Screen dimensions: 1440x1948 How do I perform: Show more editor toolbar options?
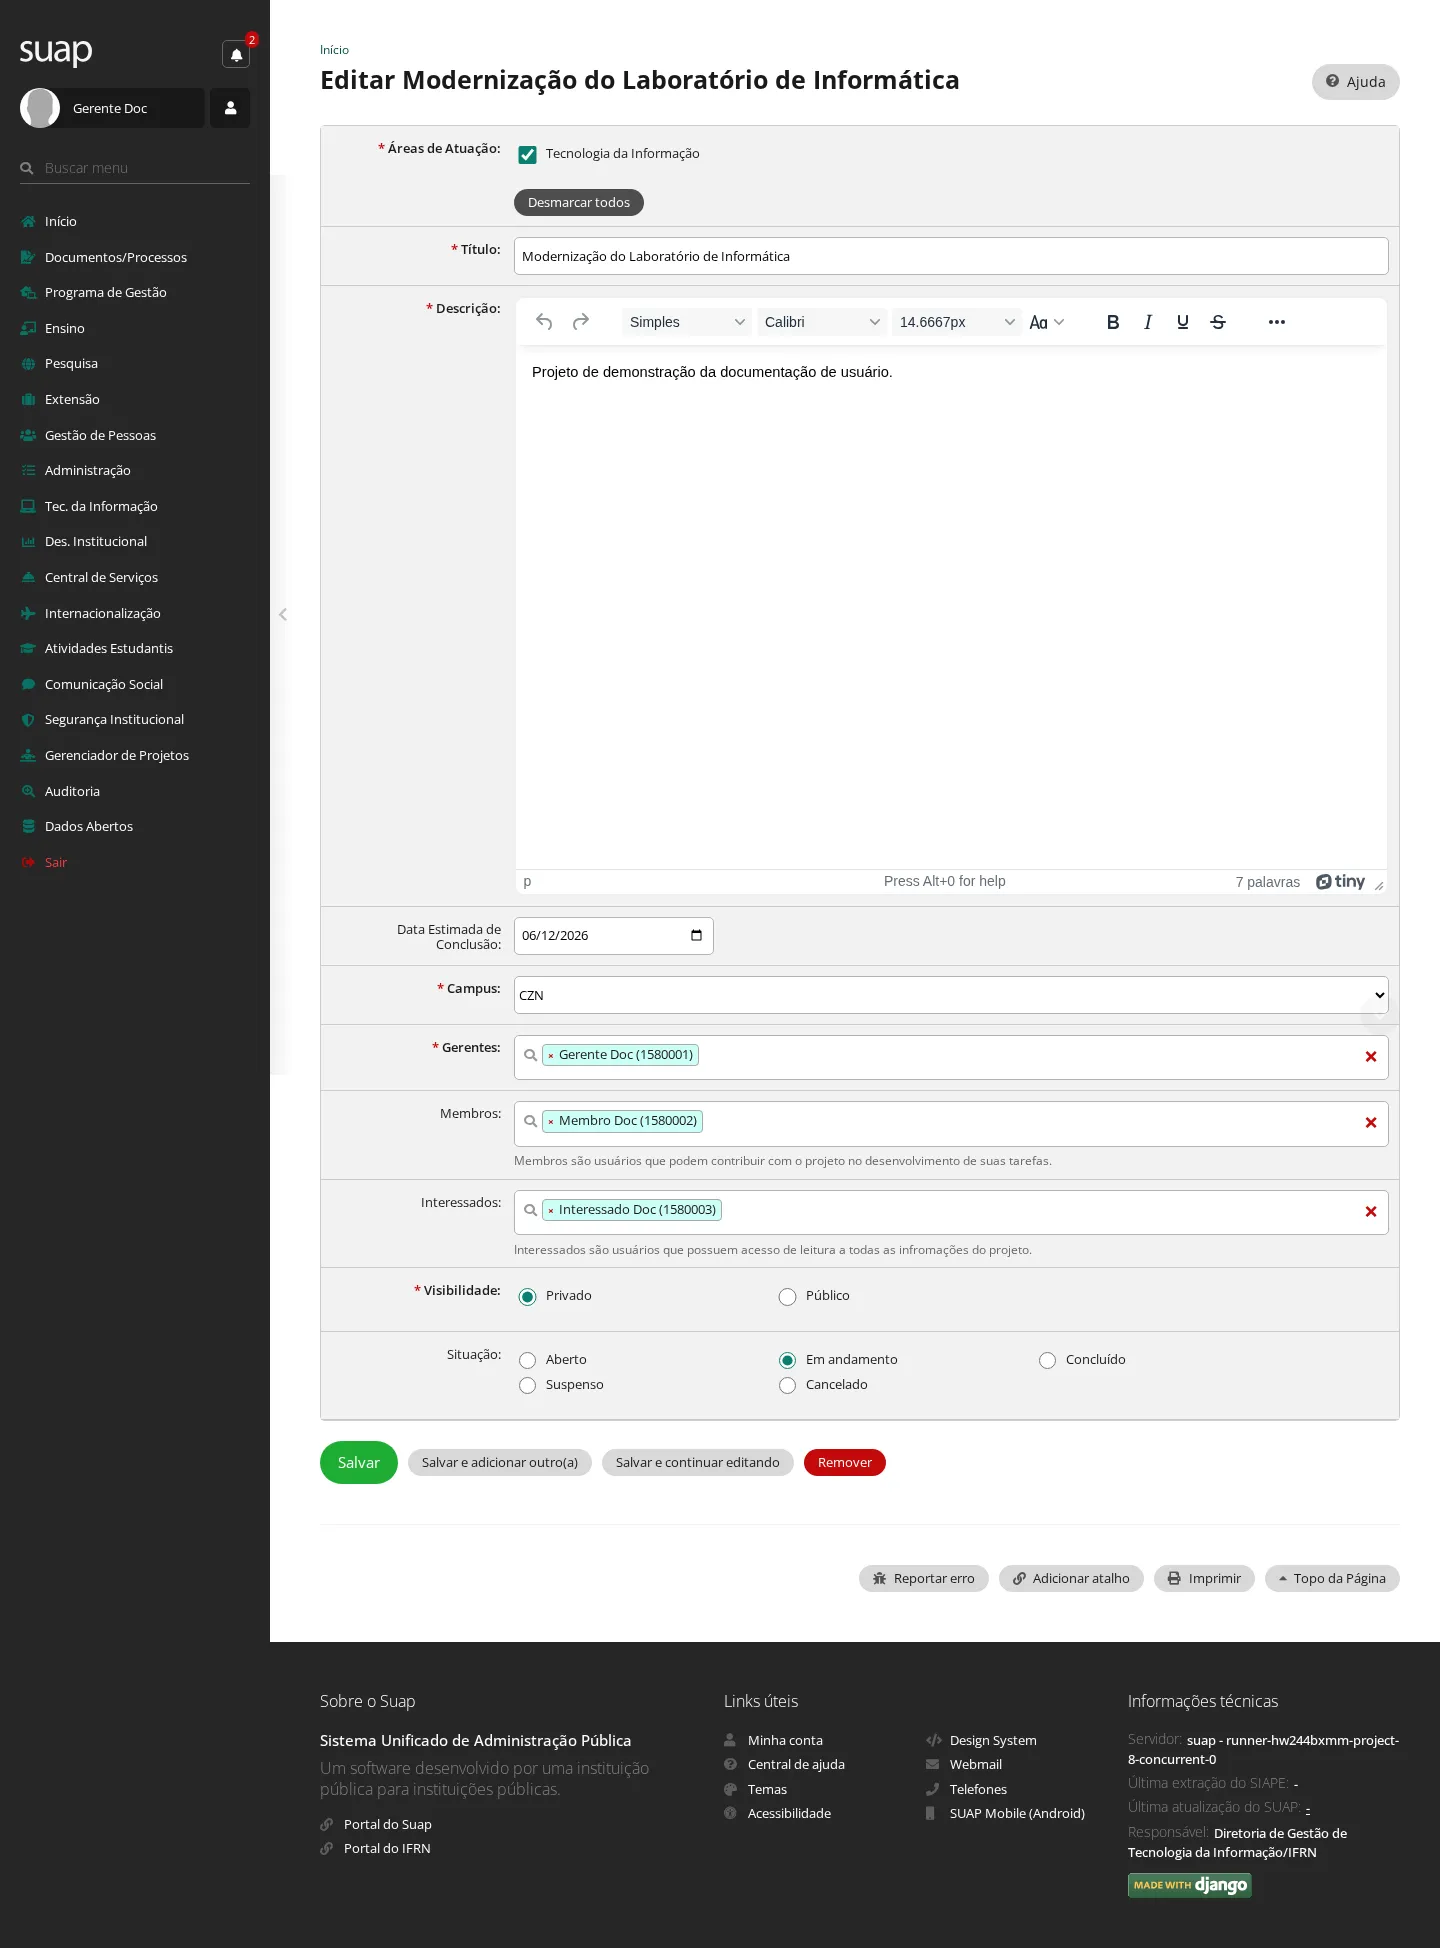pos(1277,322)
